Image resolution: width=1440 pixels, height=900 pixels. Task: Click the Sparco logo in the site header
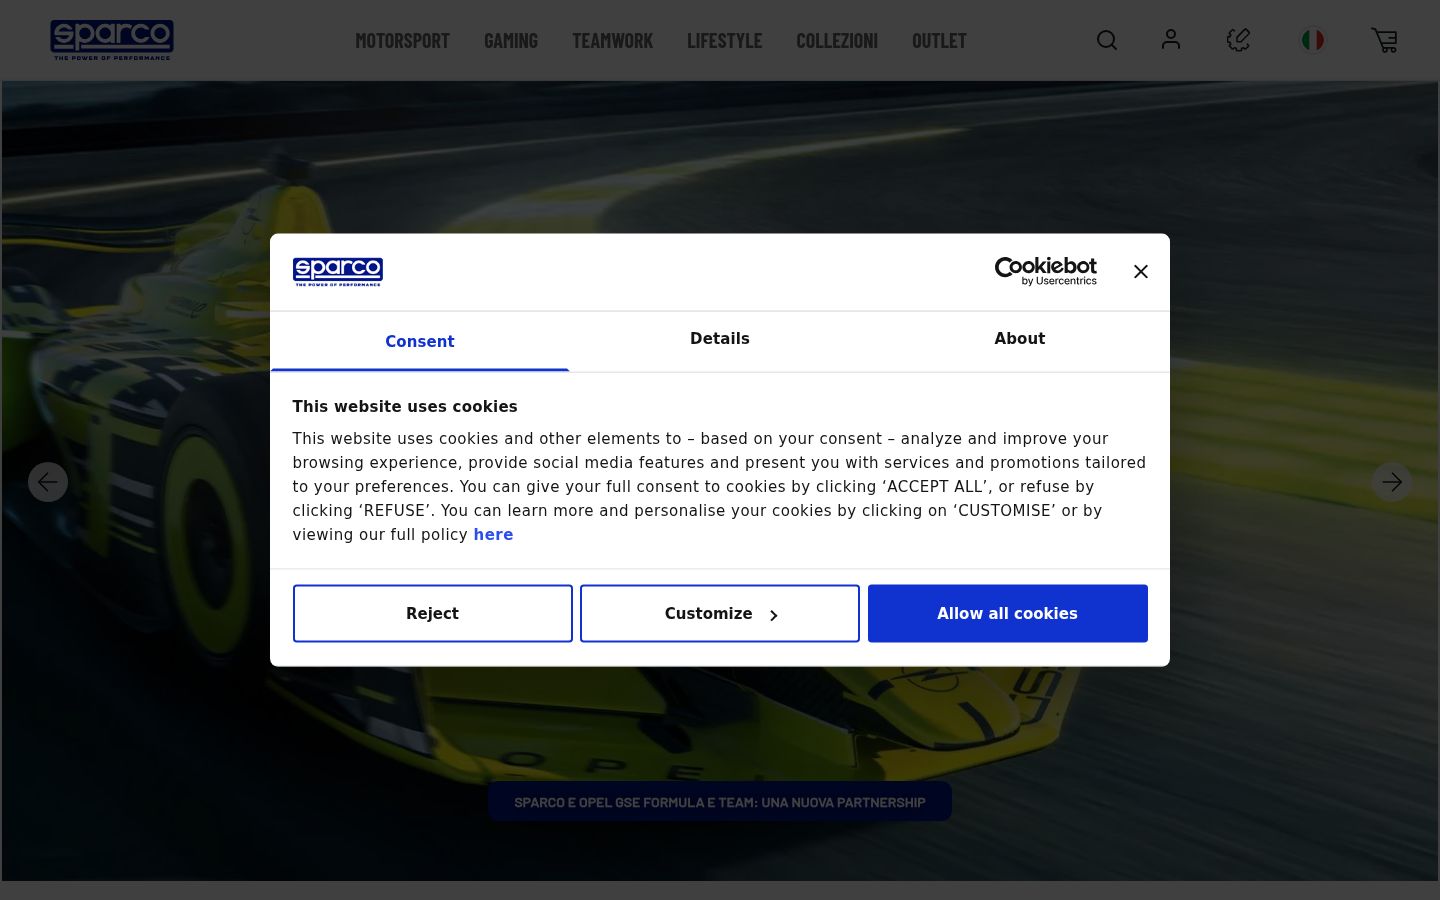pyautogui.click(x=112, y=40)
